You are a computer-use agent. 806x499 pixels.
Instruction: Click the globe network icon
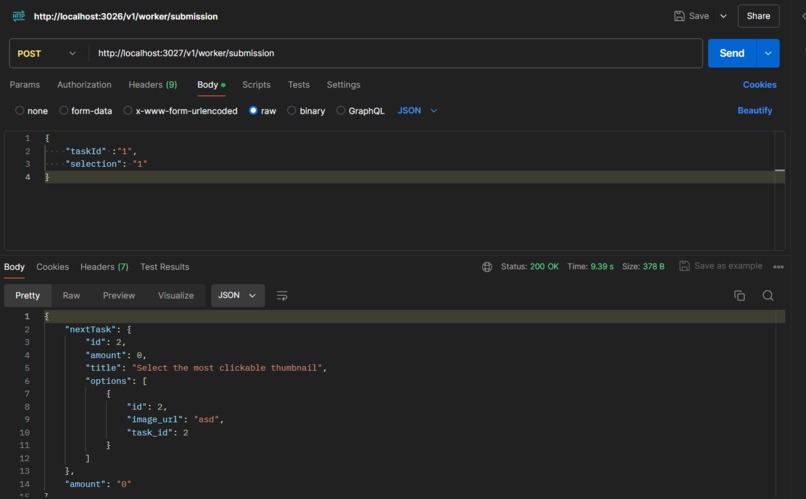[x=487, y=267]
